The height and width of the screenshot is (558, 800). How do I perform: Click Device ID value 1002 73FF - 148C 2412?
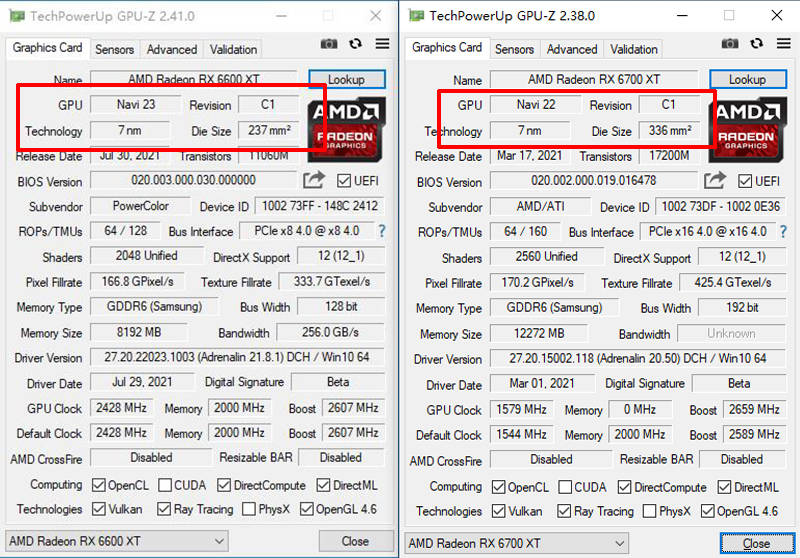(319, 206)
